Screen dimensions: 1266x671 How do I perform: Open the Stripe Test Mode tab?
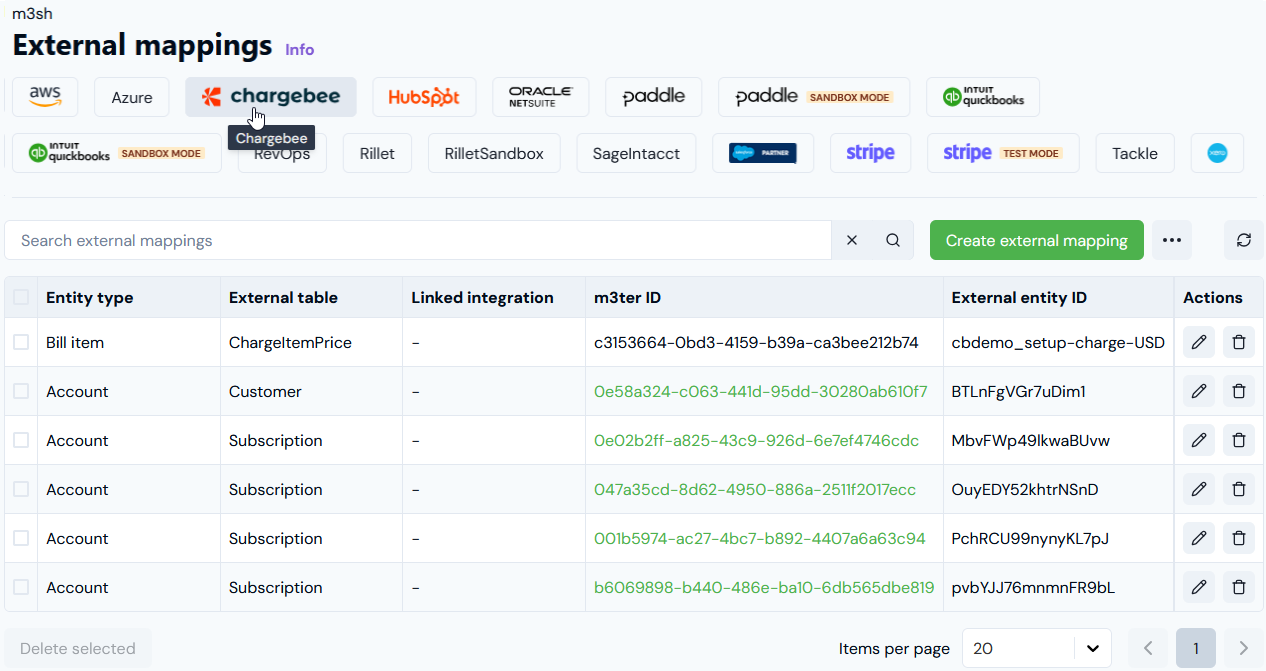[x=1003, y=153]
